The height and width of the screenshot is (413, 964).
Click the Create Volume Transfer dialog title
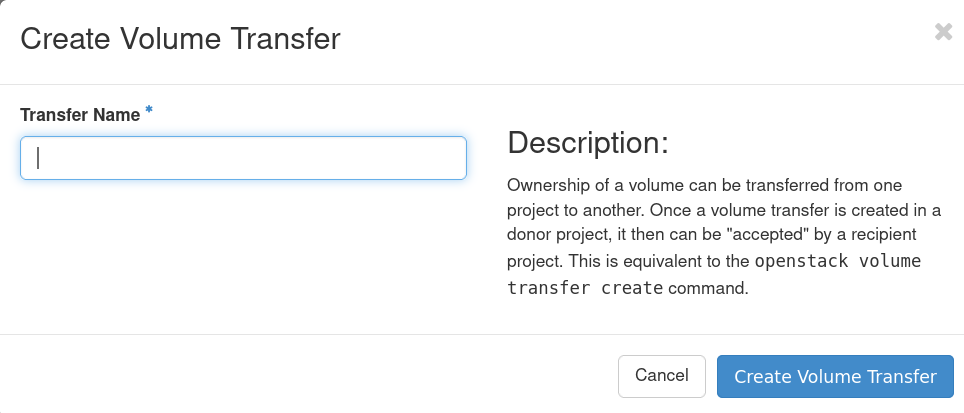pyautogui.click(x=180, y=40)
